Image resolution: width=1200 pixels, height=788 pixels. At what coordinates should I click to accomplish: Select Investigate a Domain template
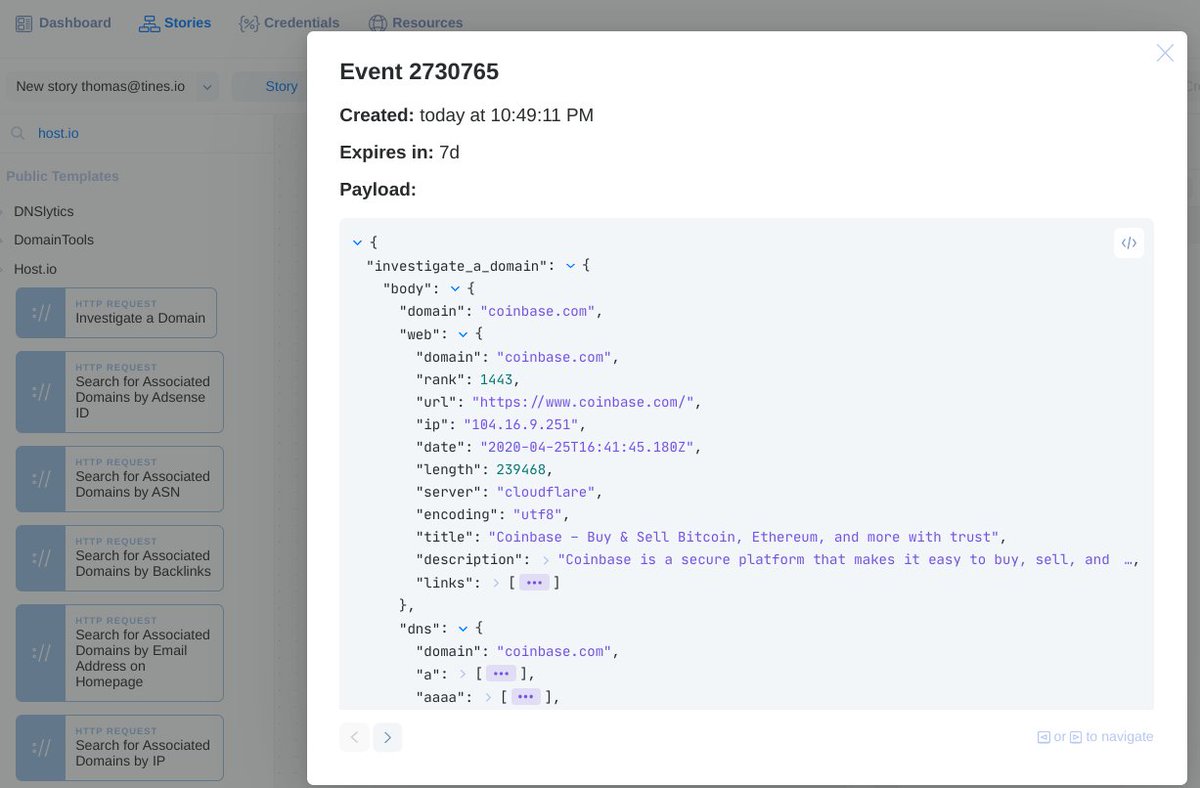click(116, 313)
